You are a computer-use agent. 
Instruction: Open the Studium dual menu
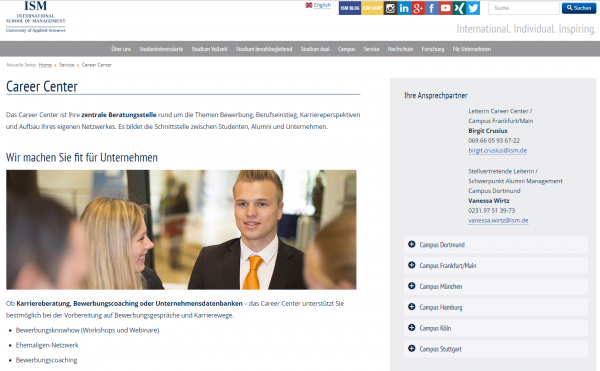[x=315, y=49]
